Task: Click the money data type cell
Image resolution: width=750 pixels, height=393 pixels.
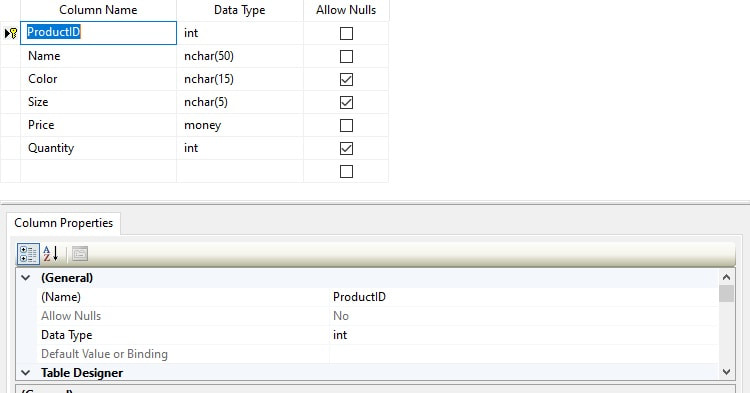Action: (240, 125)
